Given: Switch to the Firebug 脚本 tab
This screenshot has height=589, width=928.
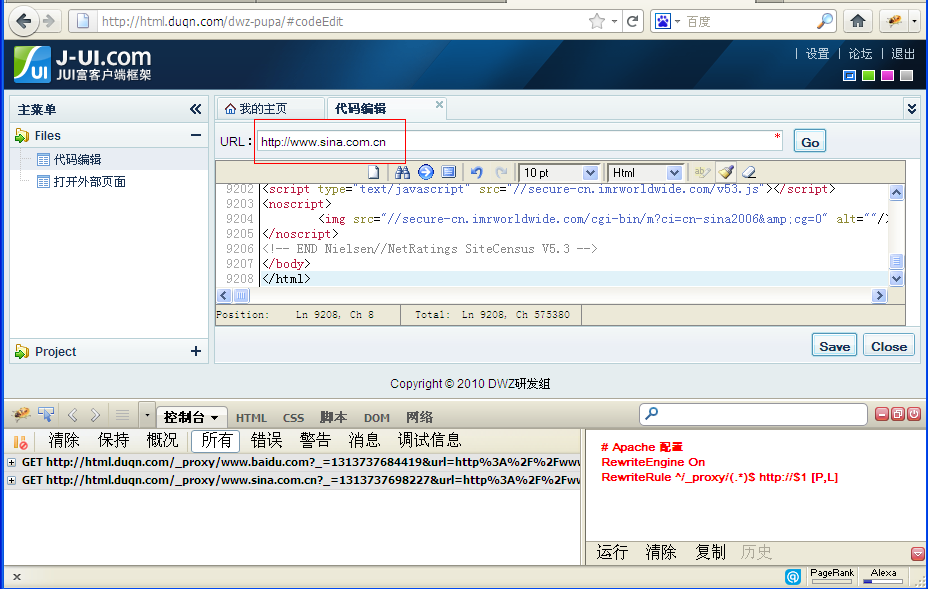Looking at the screenshot, I should coord(333,418).
